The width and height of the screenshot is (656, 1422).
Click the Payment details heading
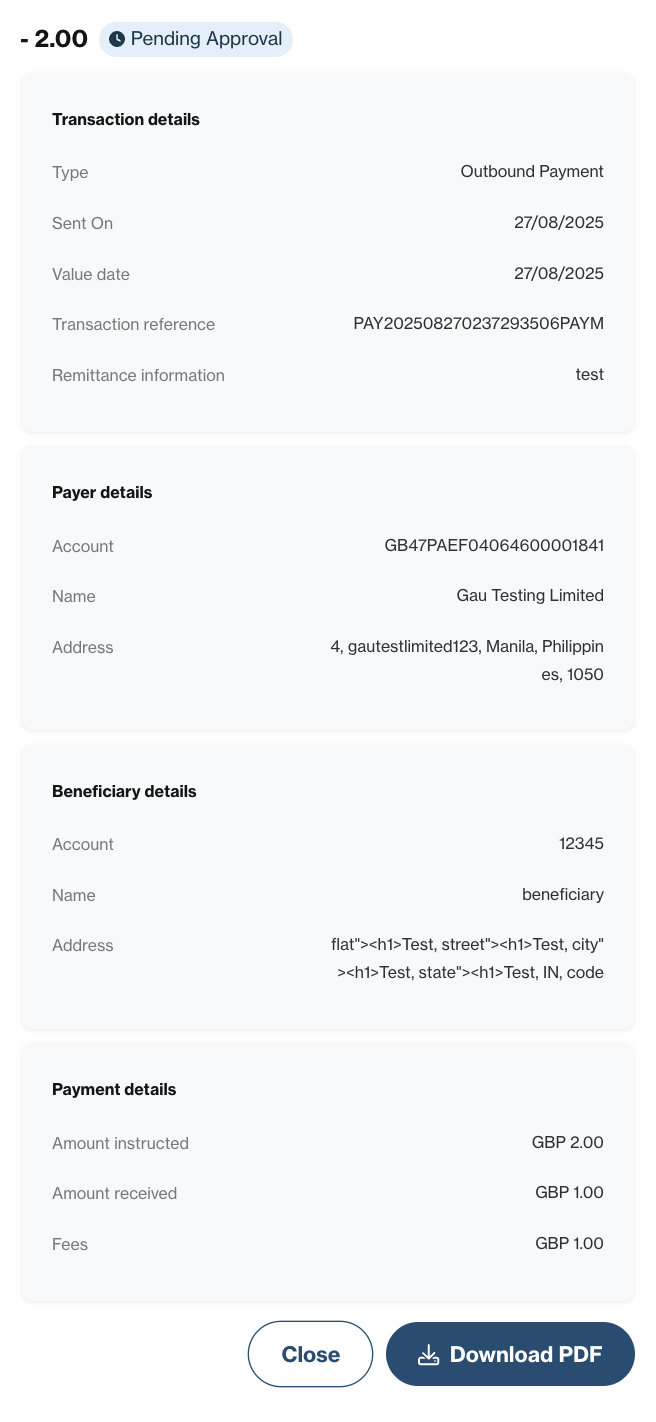pyautogui.click(x=114, y=1089)
